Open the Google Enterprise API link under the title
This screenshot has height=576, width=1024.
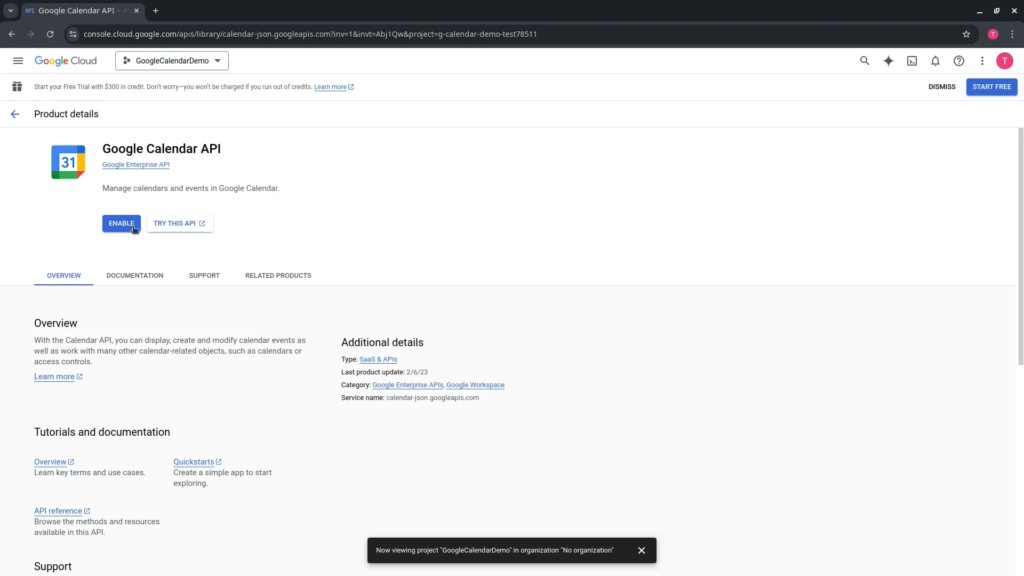pyautogui.click(x=136, y=165)
